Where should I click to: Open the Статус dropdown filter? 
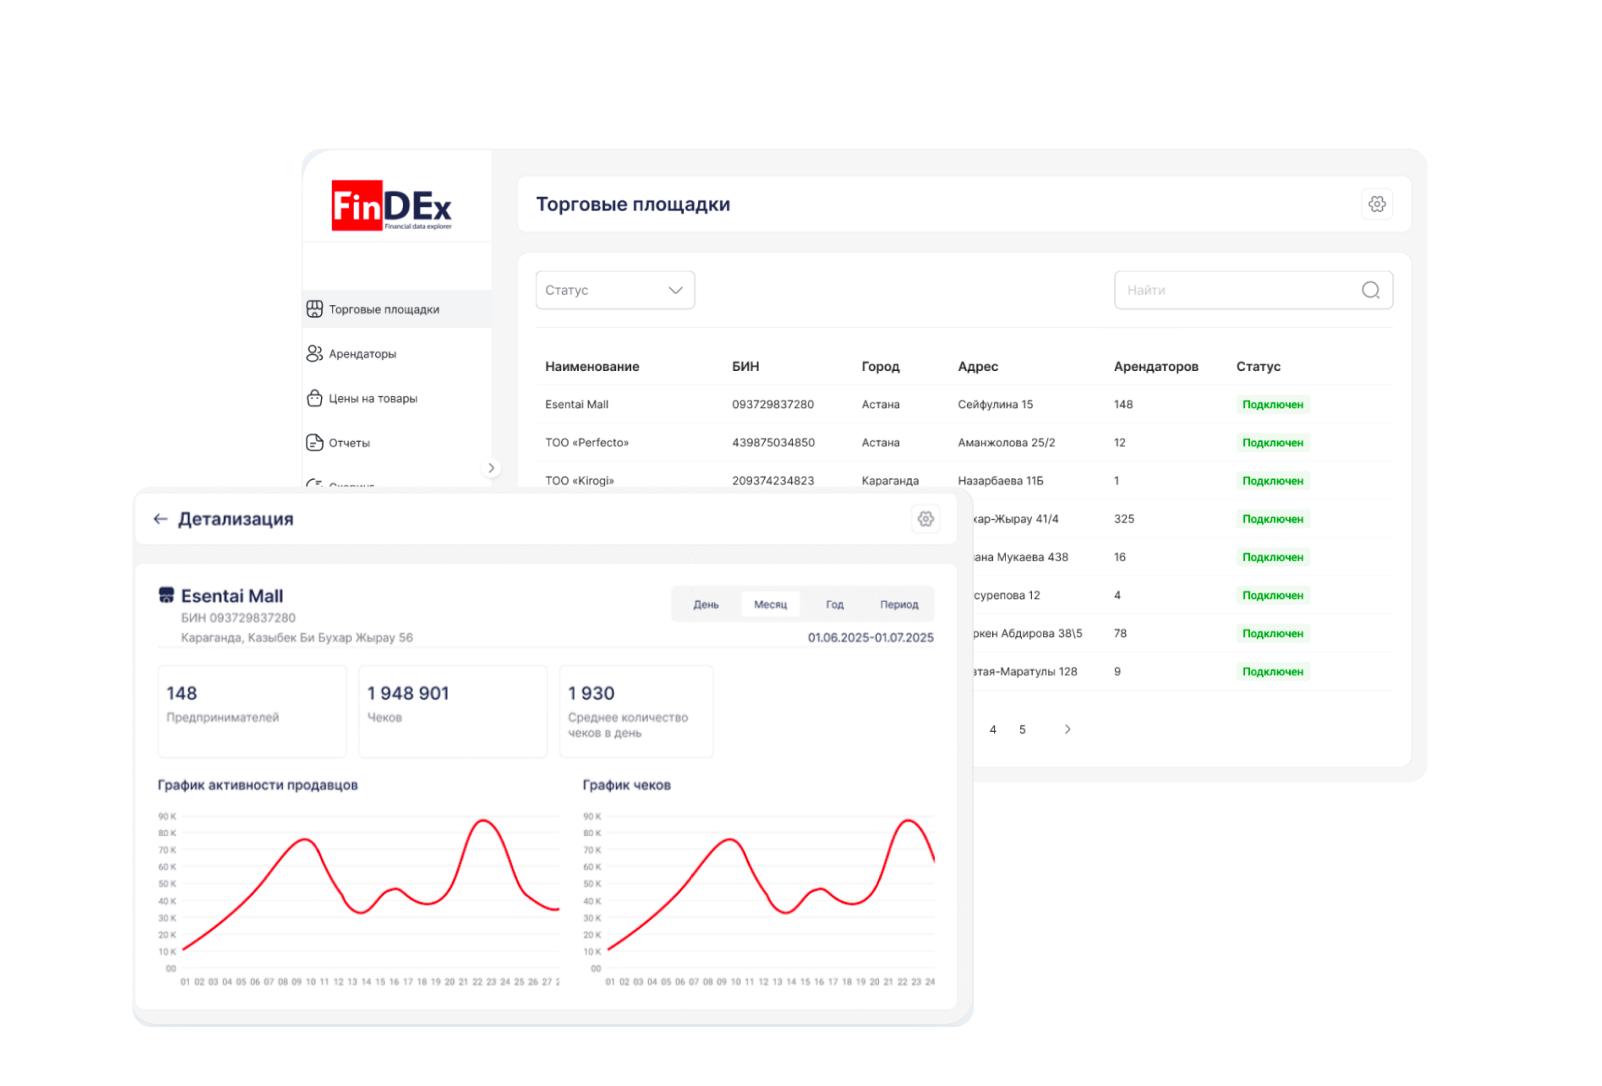[614, 290]
